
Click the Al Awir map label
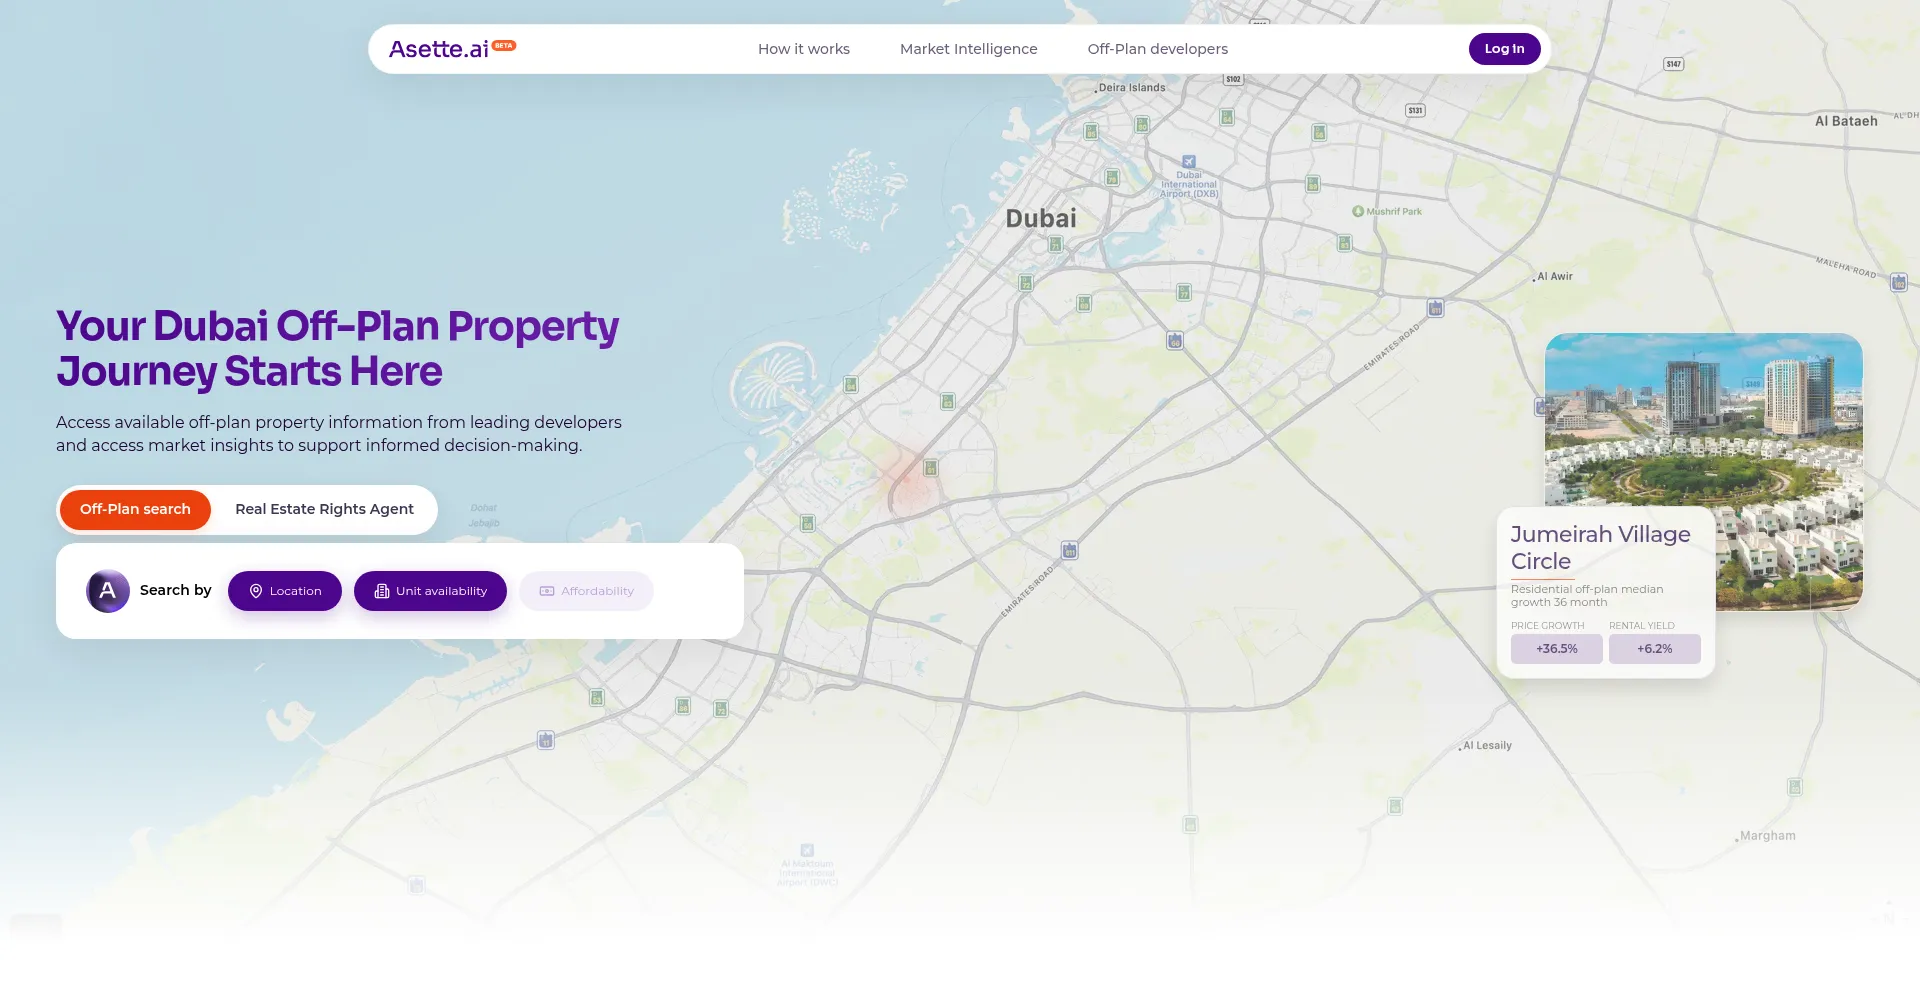click(1555, 277)
